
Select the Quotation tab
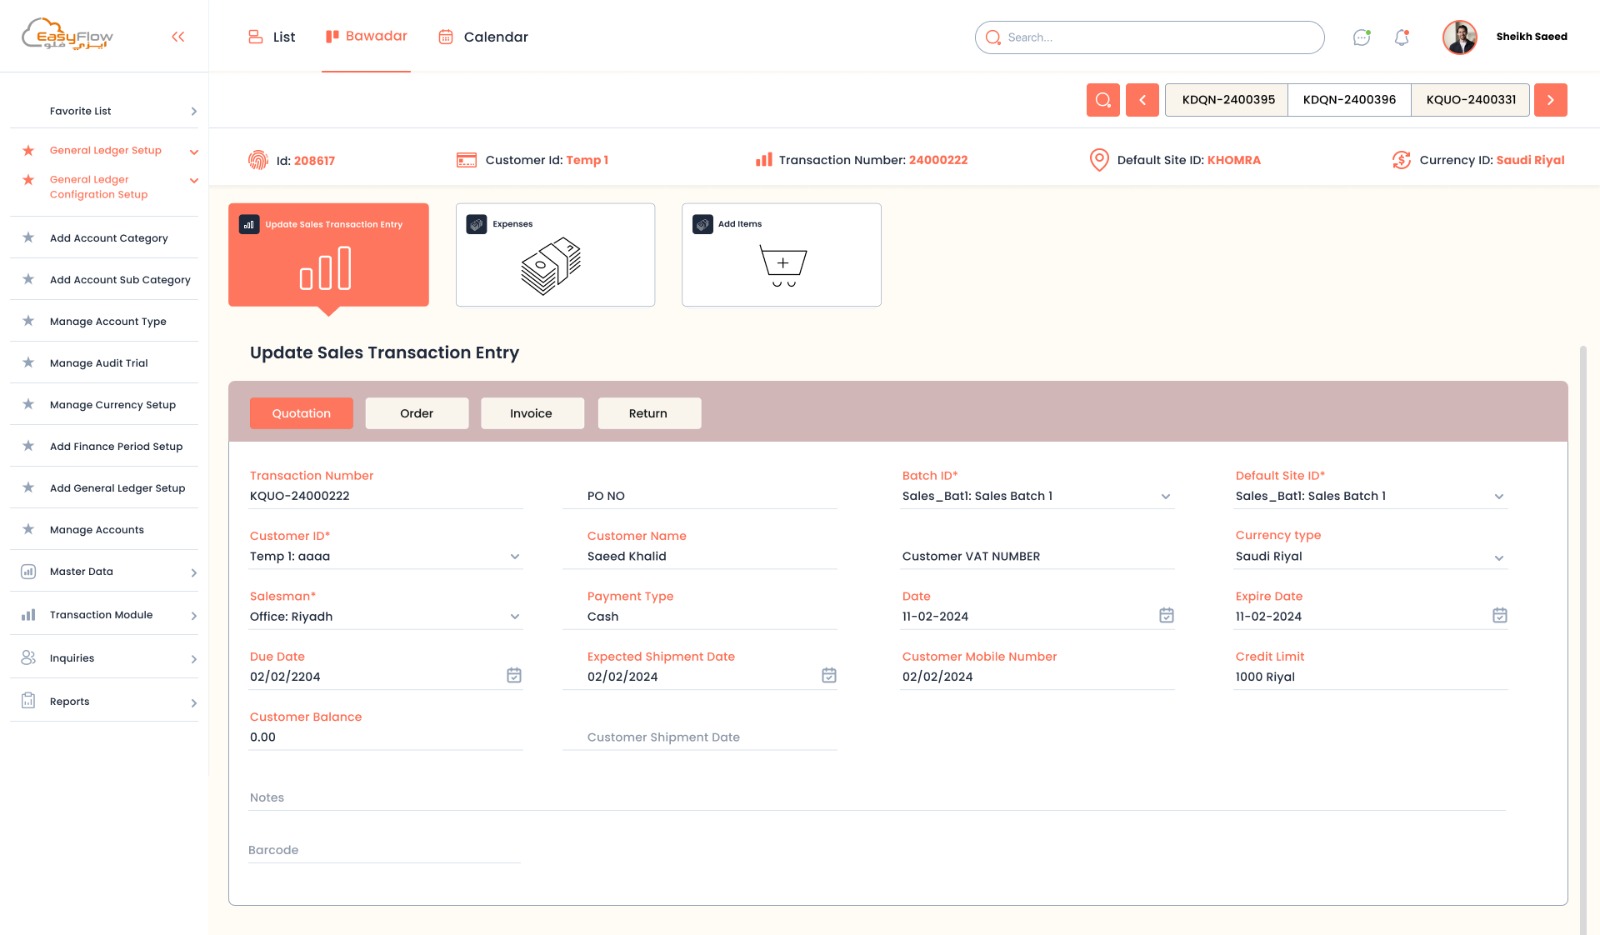[x=301, y=413]
